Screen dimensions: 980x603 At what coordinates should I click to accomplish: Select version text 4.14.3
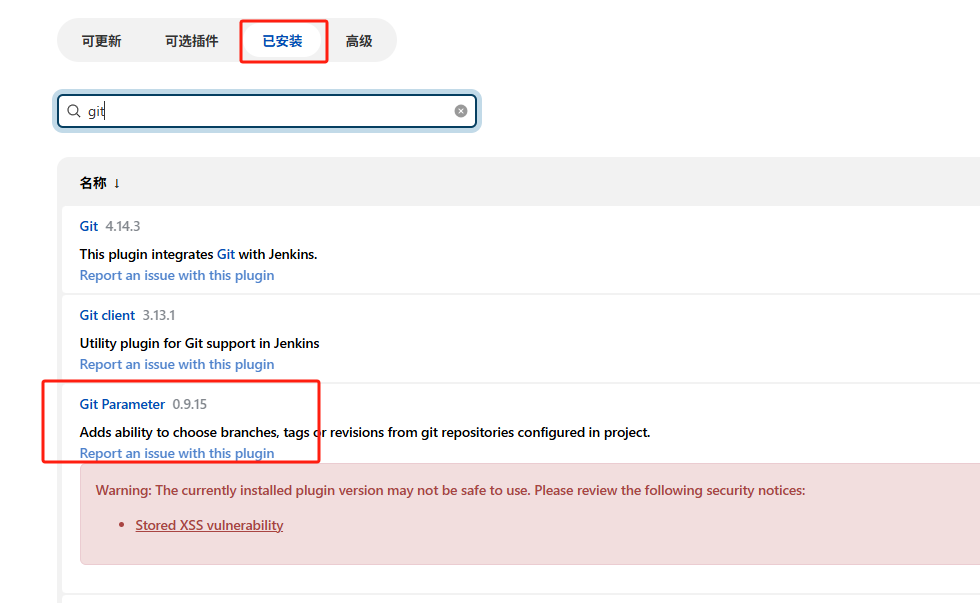pos(122,226)
